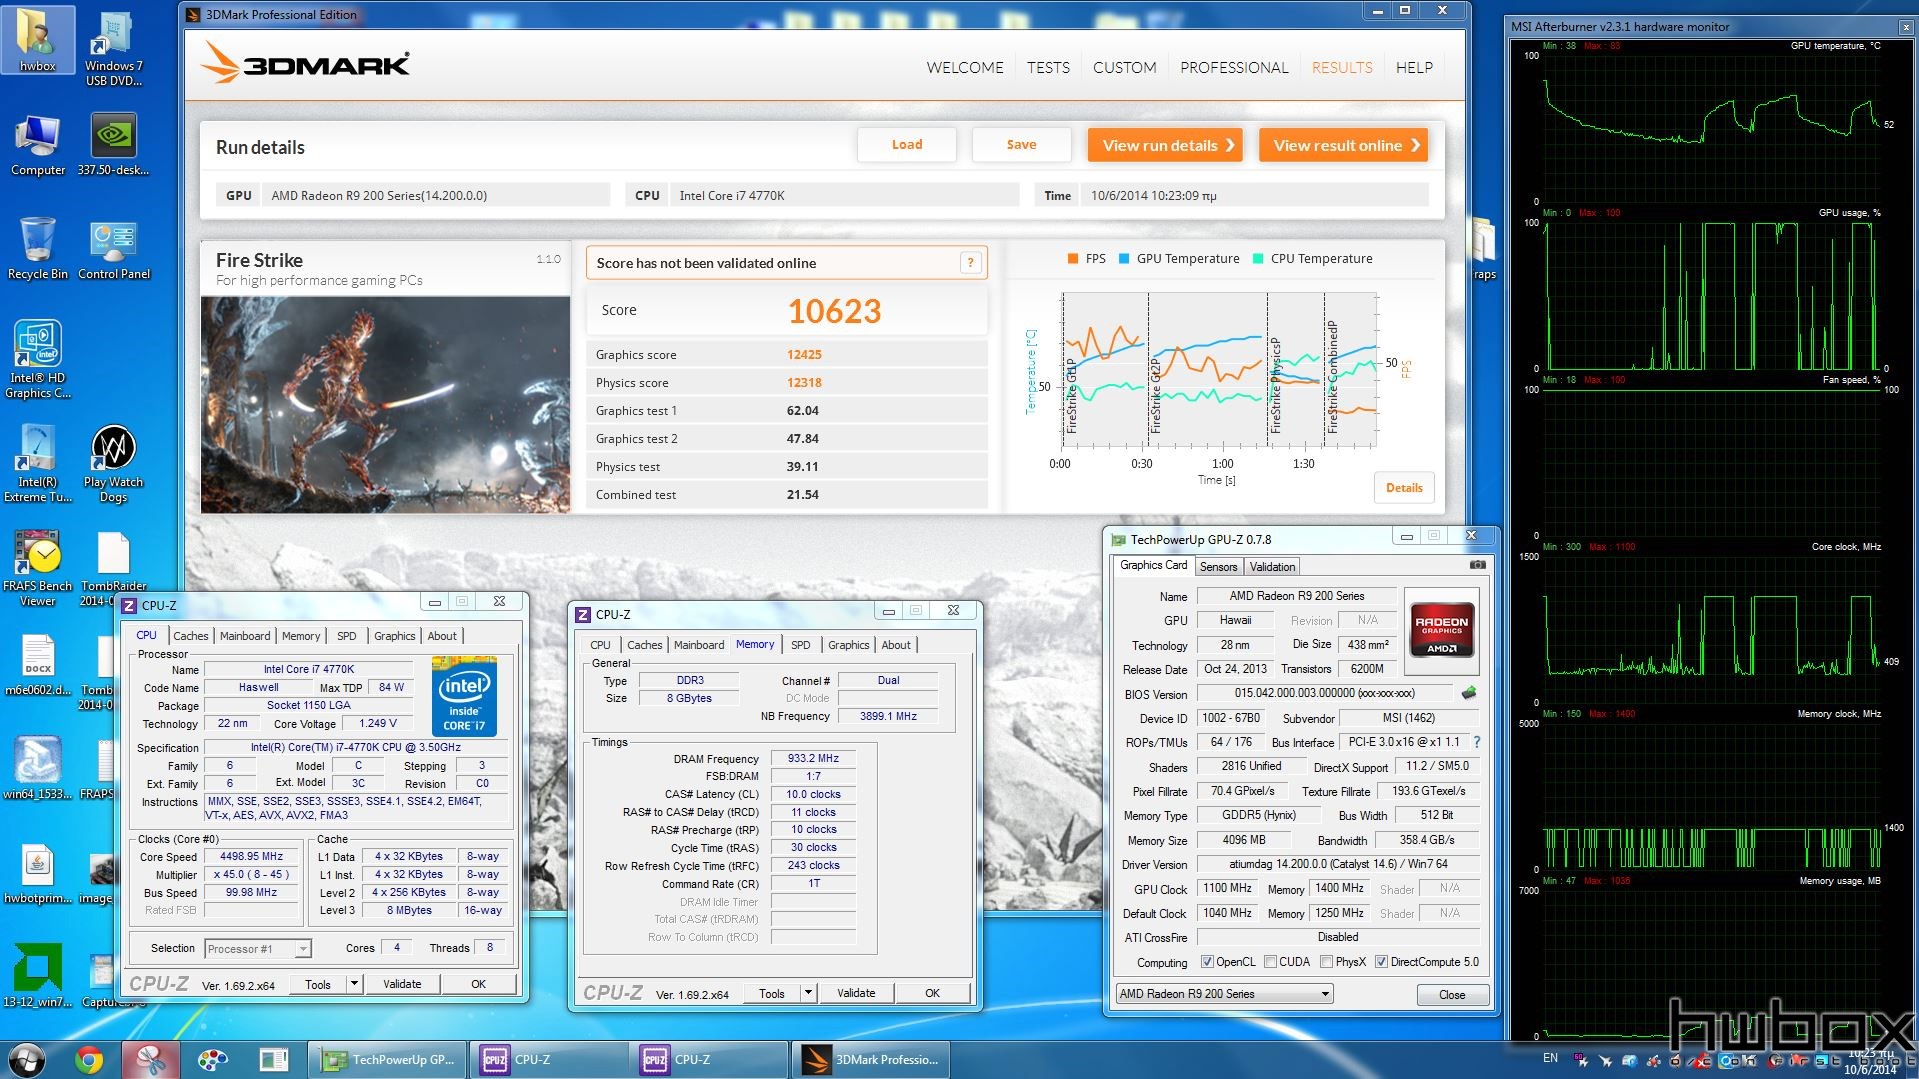Click the Snipping Tool taskbar icon

click(x=151, y=1060)
